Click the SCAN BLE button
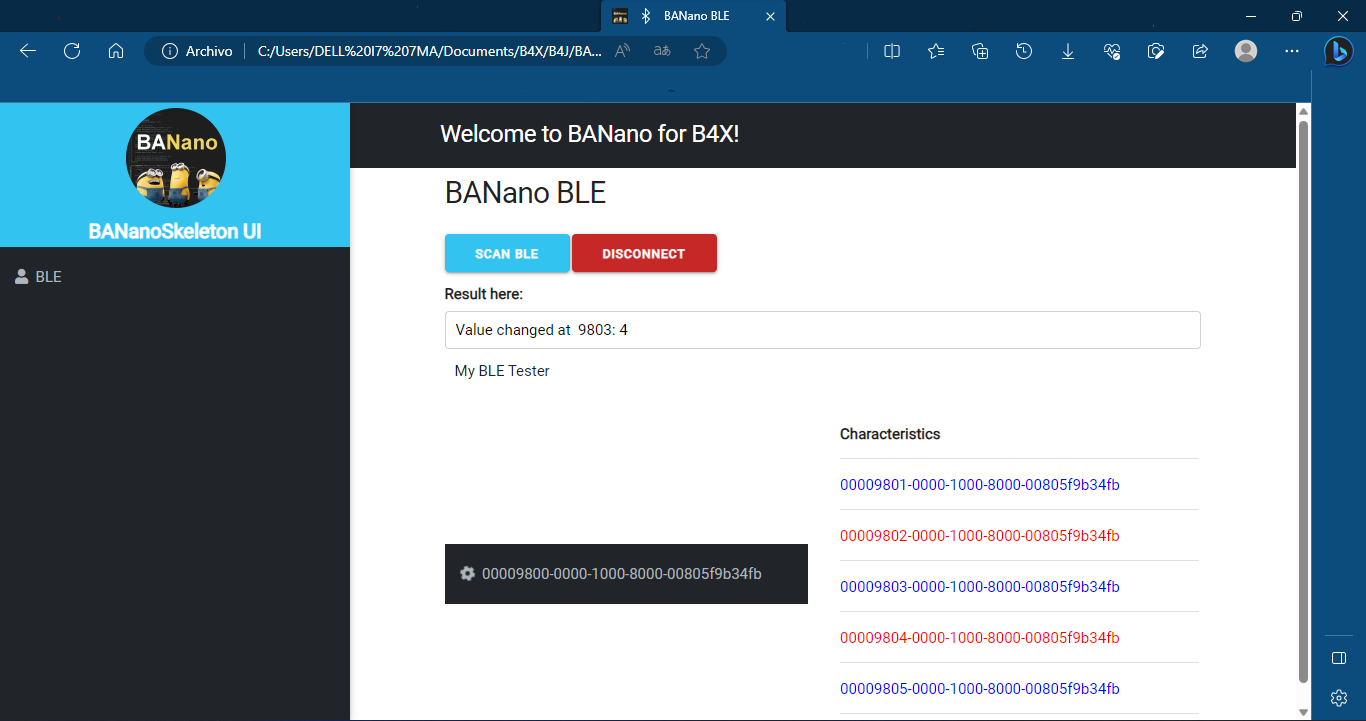Image resolution: width=1366 pixels, height=721 pixels. pos(507,253)
